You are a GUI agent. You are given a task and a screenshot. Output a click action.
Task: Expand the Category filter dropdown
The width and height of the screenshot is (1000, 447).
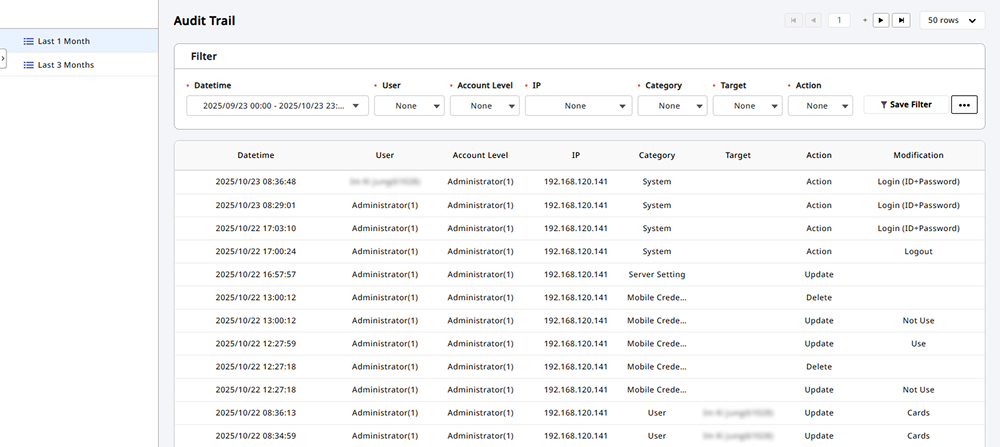point(671,106)
